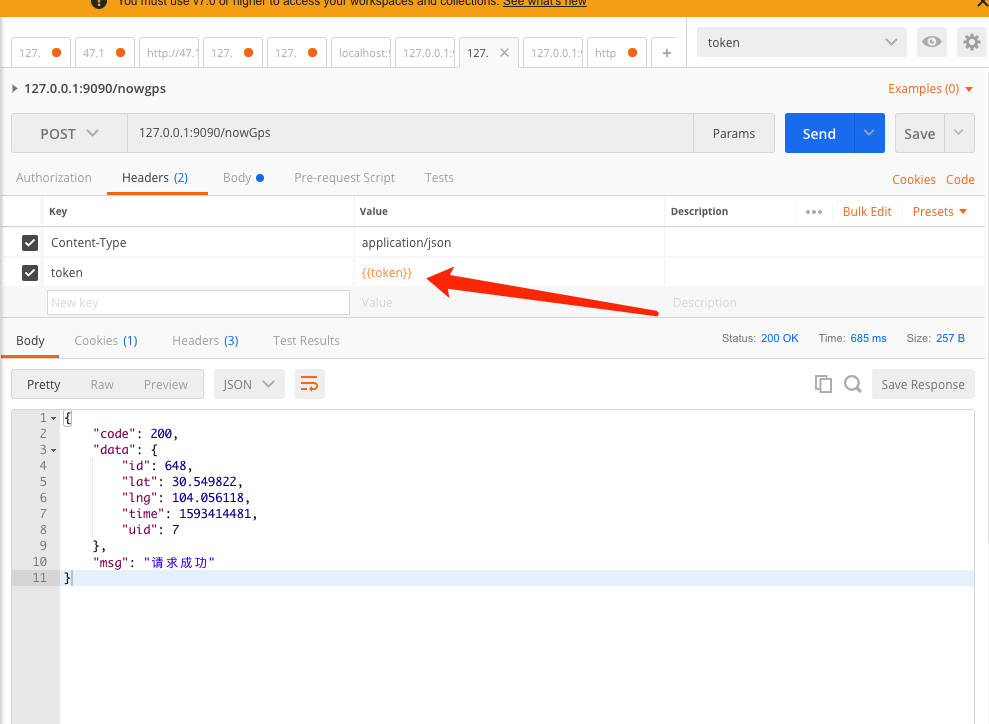The image size is (989, 724).
Task: Open a new request tab with the plus icon
Action: pos(667,52)
